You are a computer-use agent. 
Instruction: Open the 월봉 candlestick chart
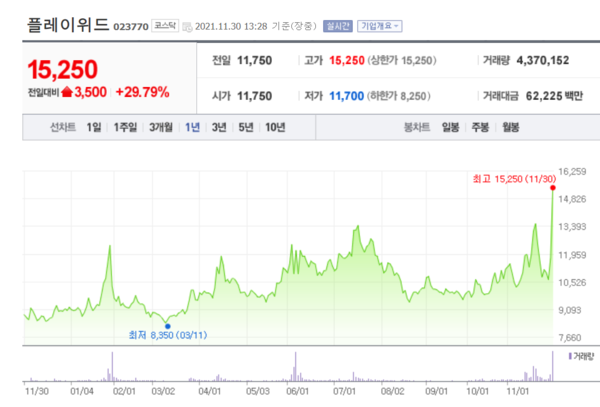510,127
